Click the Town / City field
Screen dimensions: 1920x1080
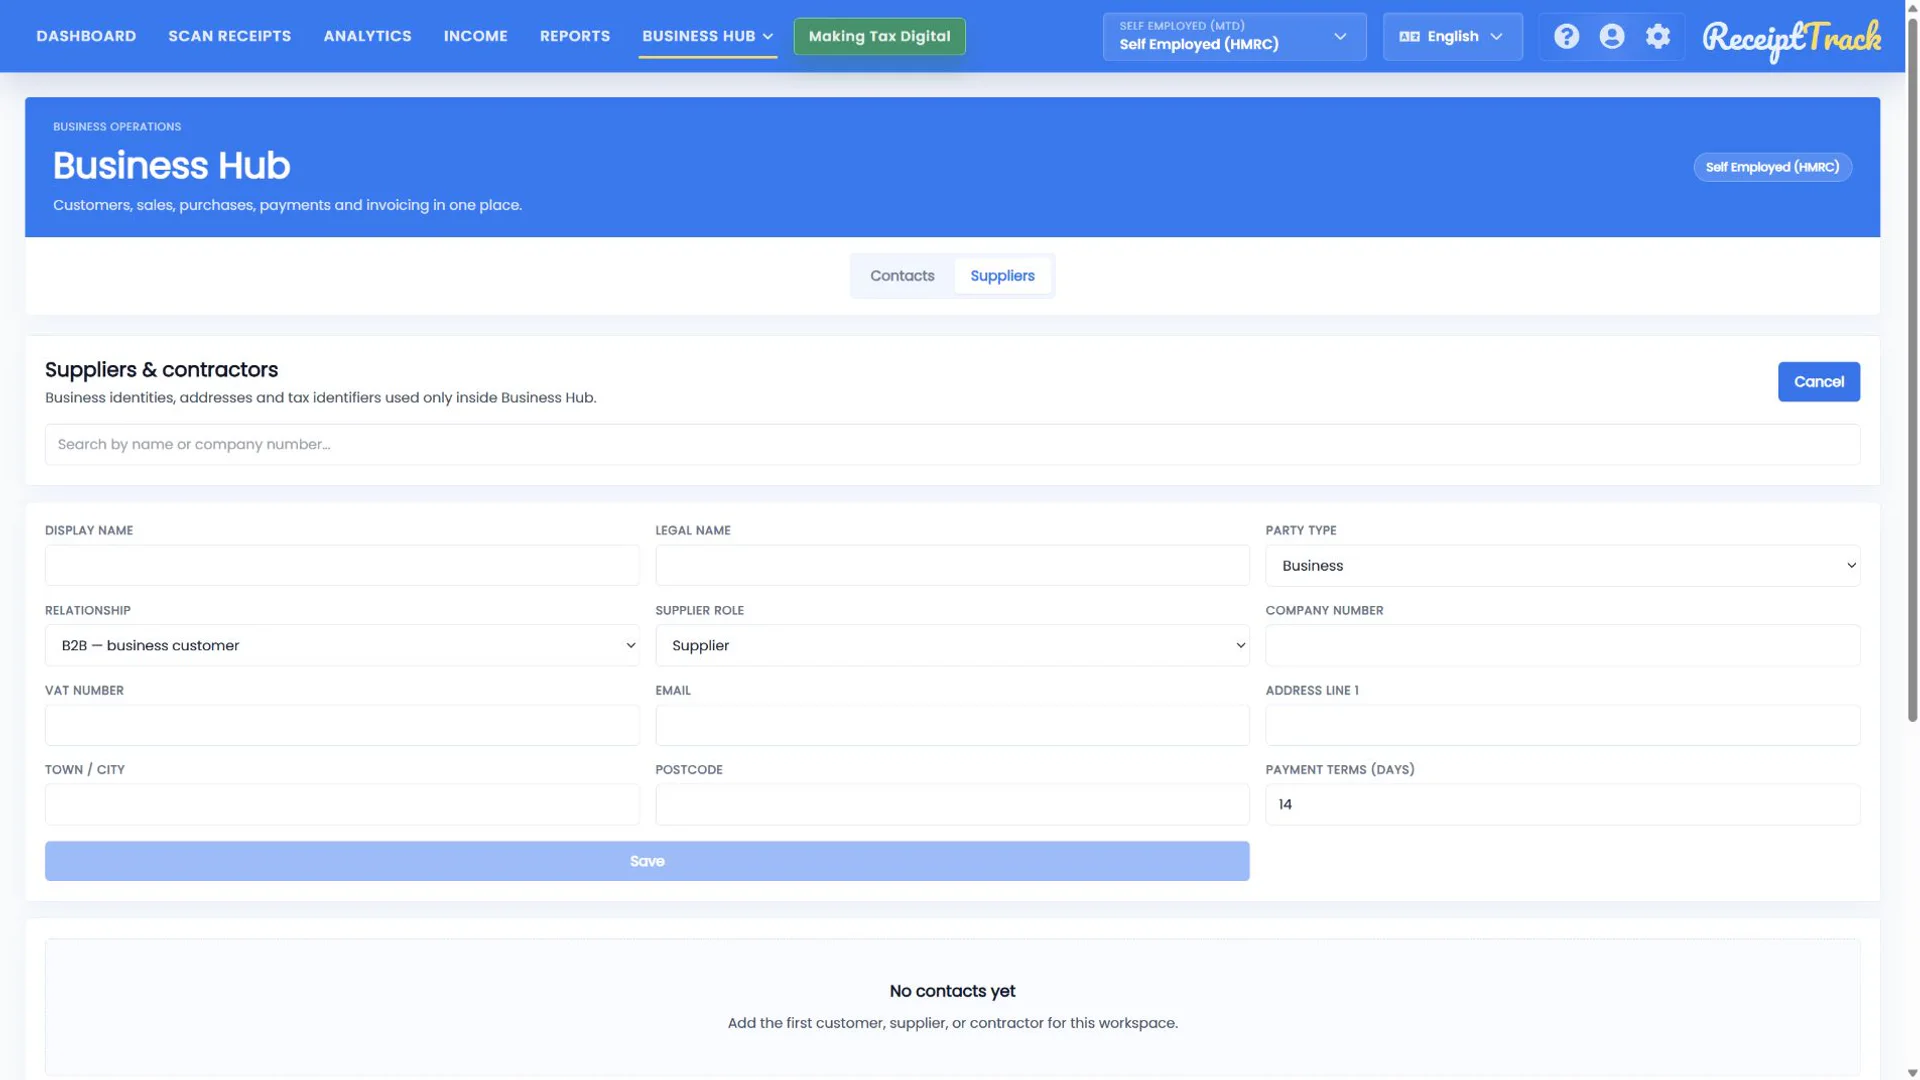tap(342, 805)
